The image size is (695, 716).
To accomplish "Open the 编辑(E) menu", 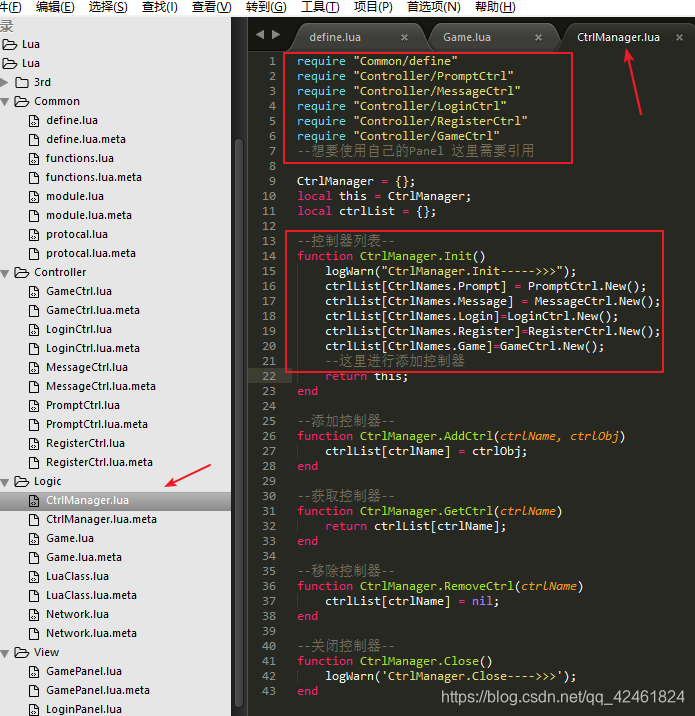I will click(x=55, y=7).
